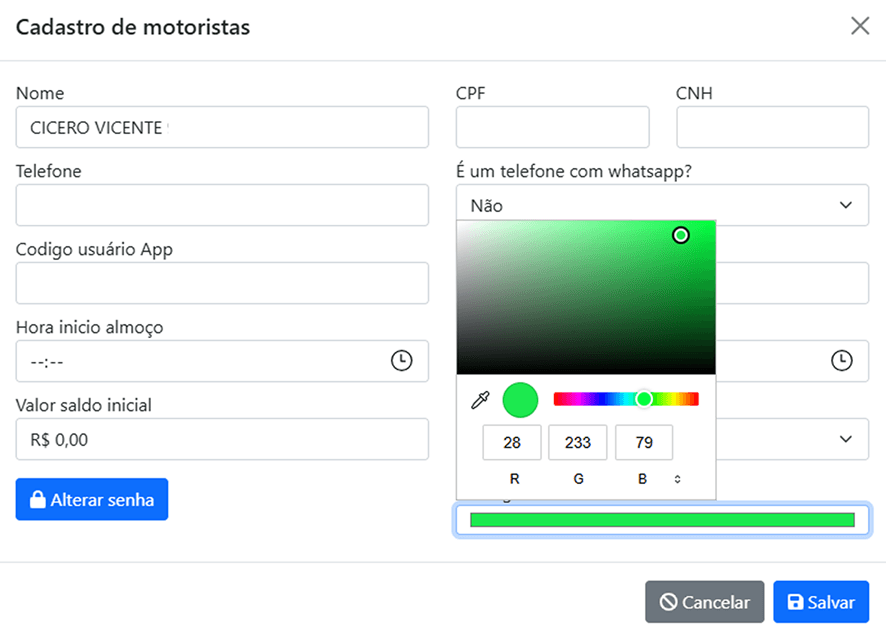Viewport: 886px width, 633px height.
Task: Select 'Não' from the whatsapp dropdown
Action: [x=662, y=205]
